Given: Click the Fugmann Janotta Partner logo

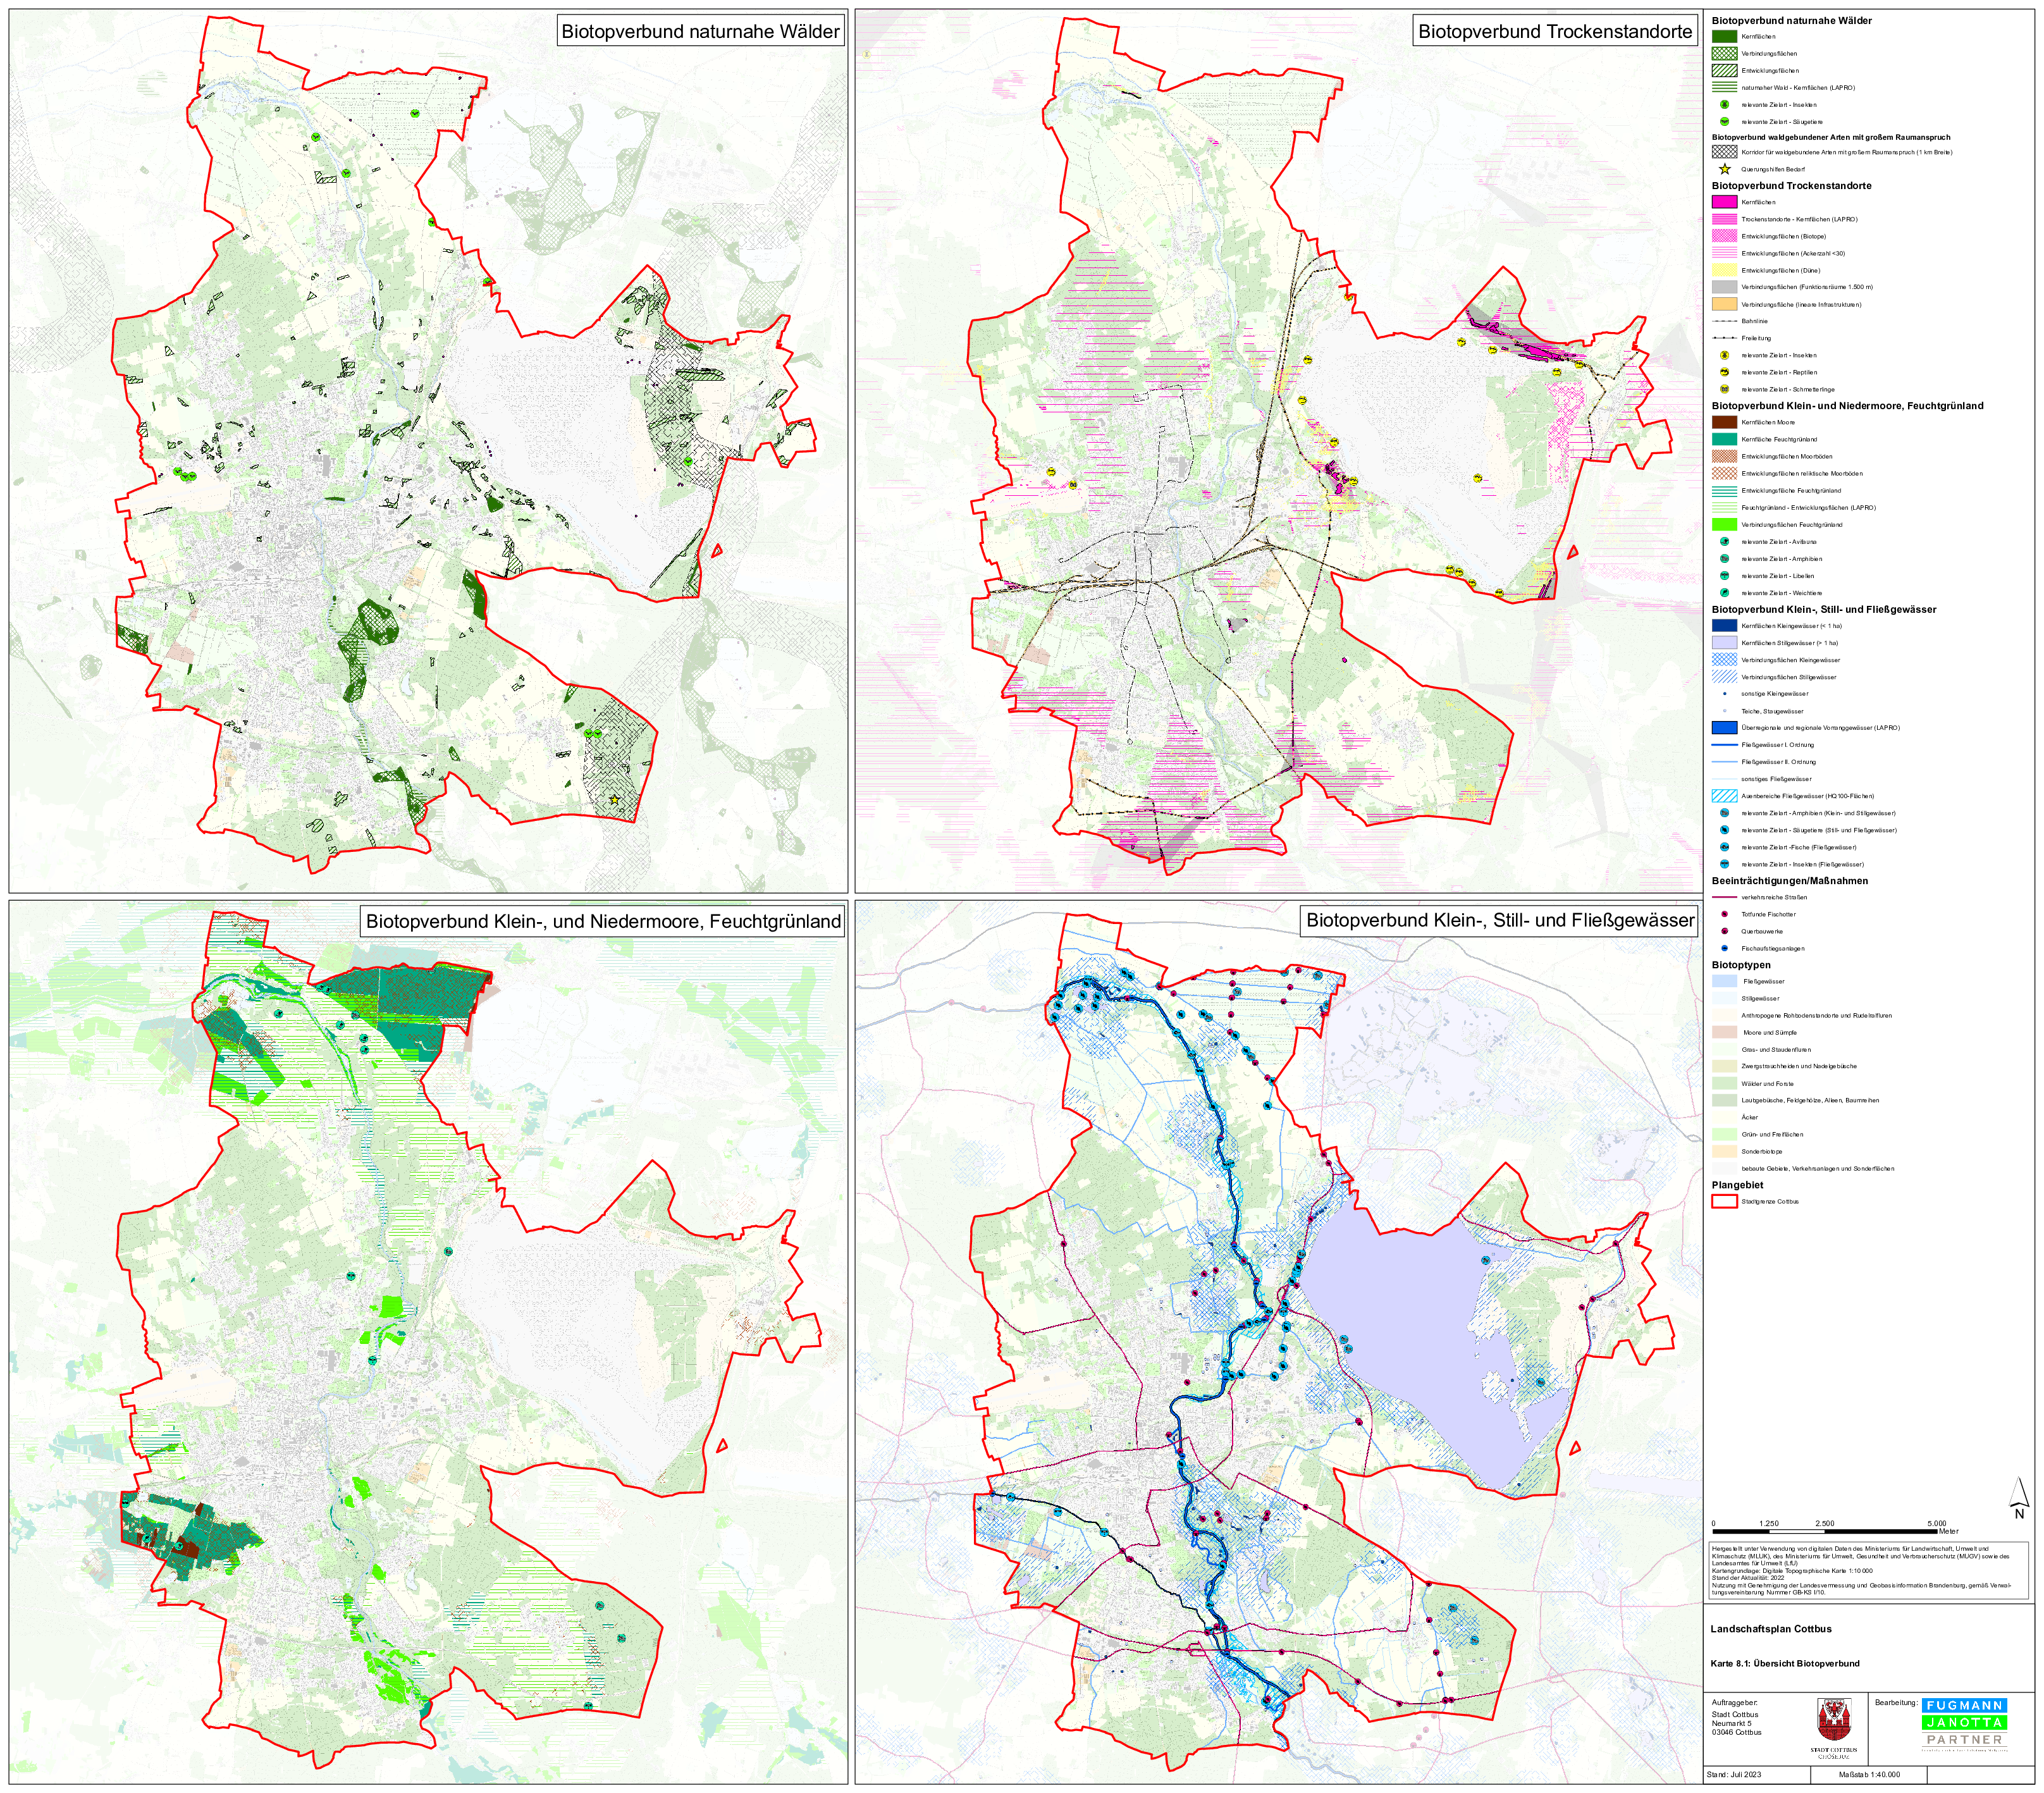Looking at the screenshot, I should coord(1965,1722).
